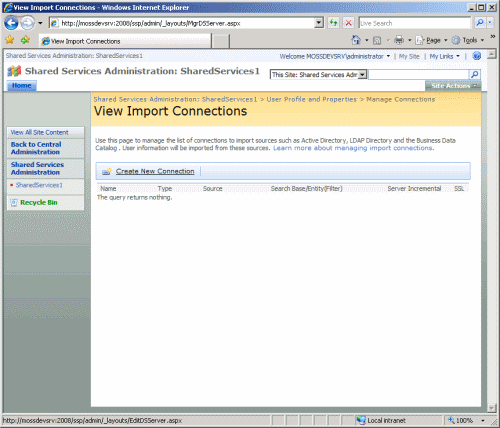Expand the zoom level dropdown arrow

[482, 421]
